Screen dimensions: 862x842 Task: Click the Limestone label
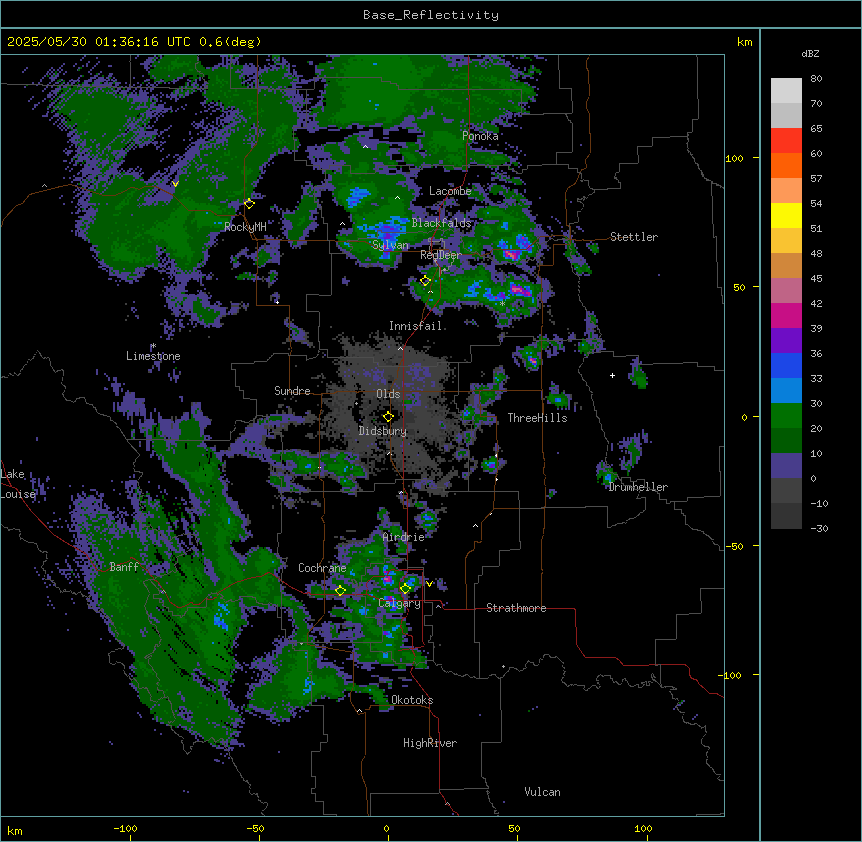tap(153, 356)
